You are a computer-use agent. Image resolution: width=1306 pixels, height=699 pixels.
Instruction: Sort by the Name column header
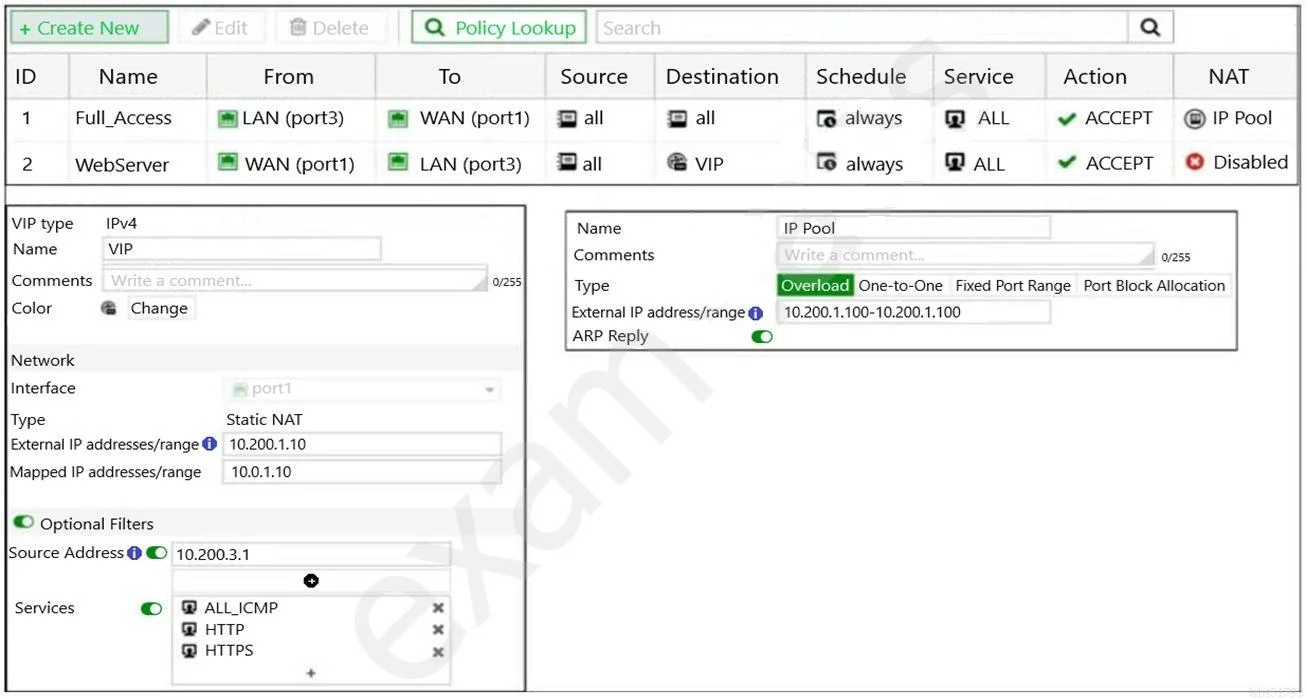128,77
